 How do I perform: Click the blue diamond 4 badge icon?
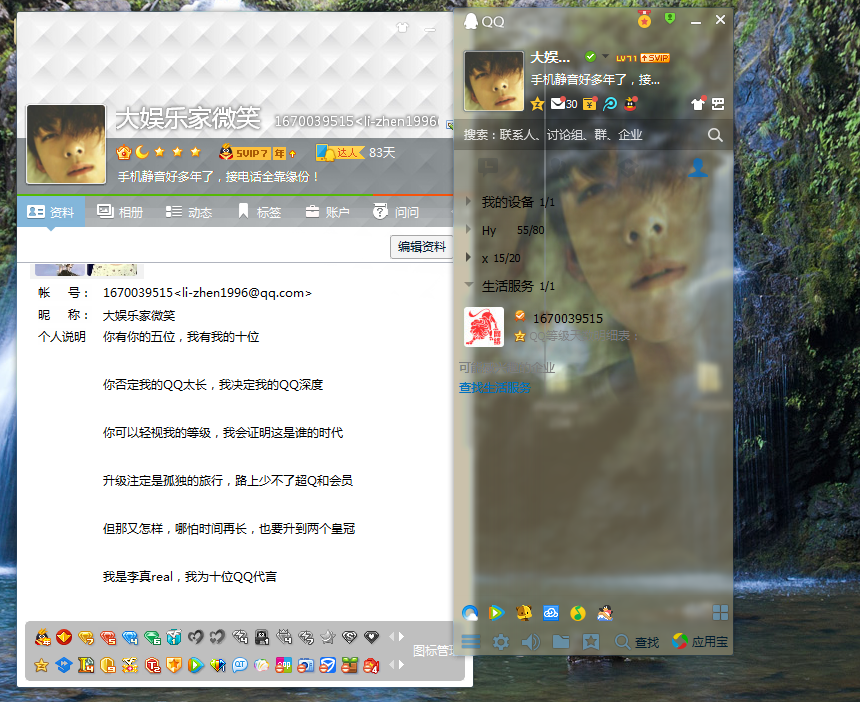tap(130, 637)
